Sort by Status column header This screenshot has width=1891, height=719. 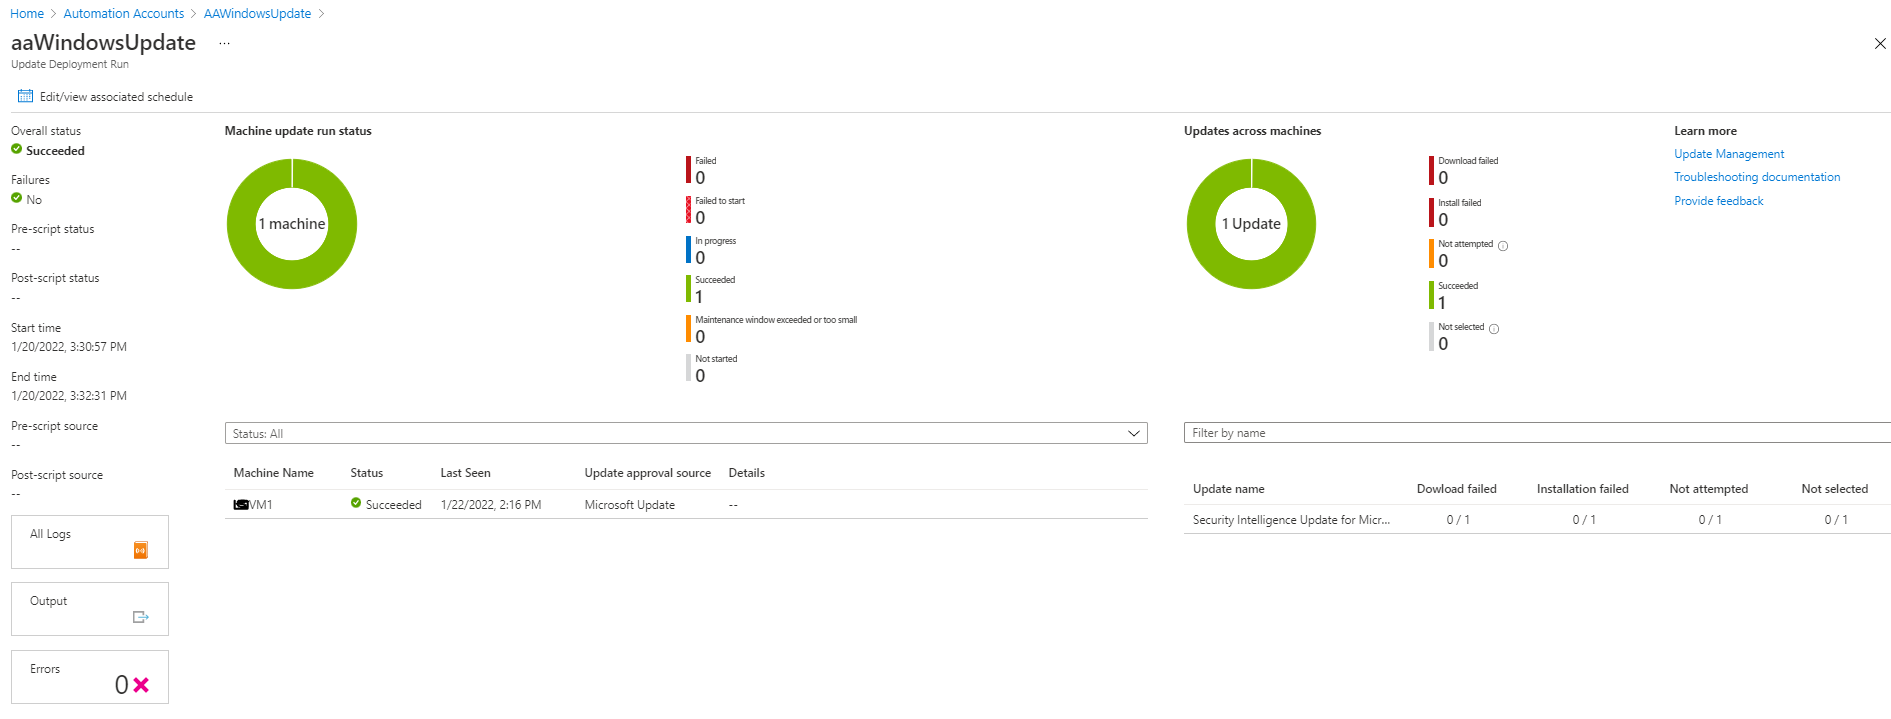coord(367,473)
